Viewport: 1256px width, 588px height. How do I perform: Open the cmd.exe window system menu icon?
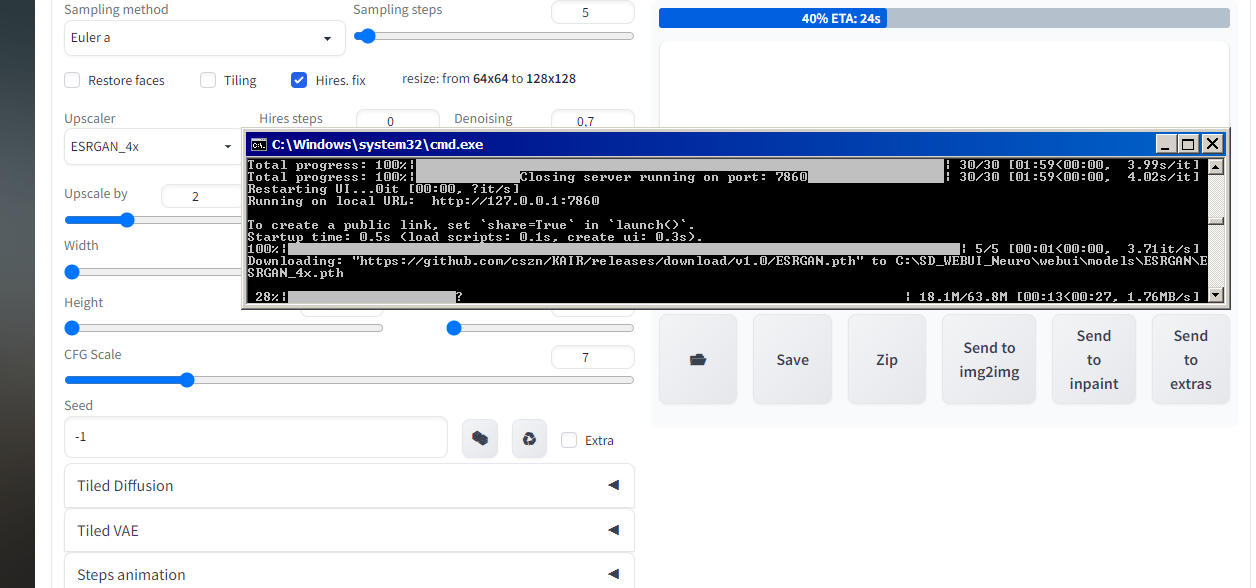(x=258, y=144)
